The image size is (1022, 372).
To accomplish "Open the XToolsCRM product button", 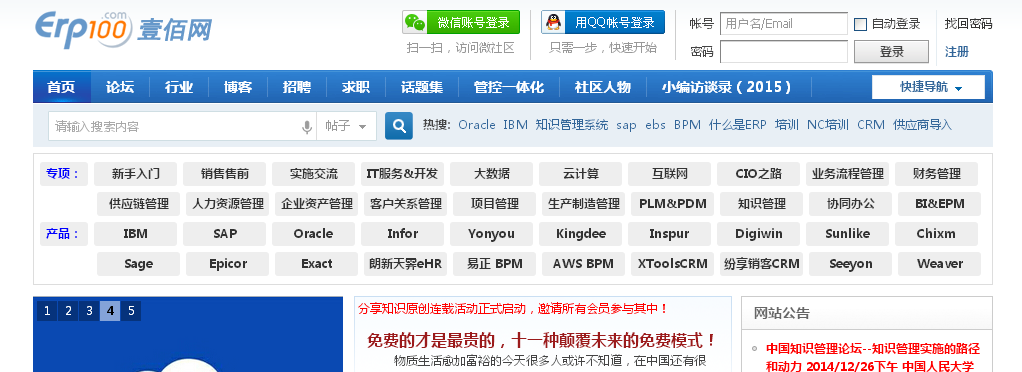I will (673, 264).
